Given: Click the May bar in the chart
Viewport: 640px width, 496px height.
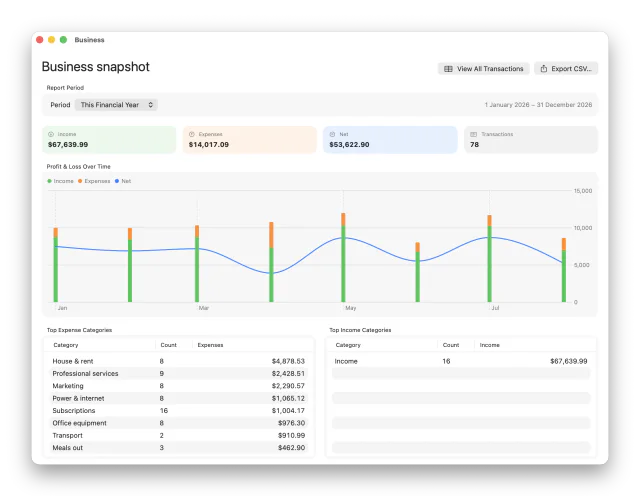Looking at the screenshot, I should pyautogui.click(x=343, y=258).
